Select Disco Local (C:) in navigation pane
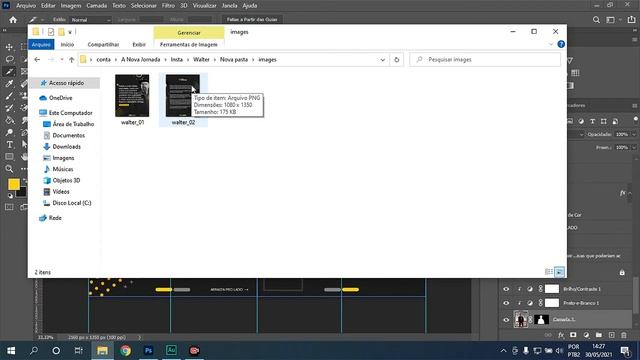The height and width of the screenshot is (360, 640). 71,203
